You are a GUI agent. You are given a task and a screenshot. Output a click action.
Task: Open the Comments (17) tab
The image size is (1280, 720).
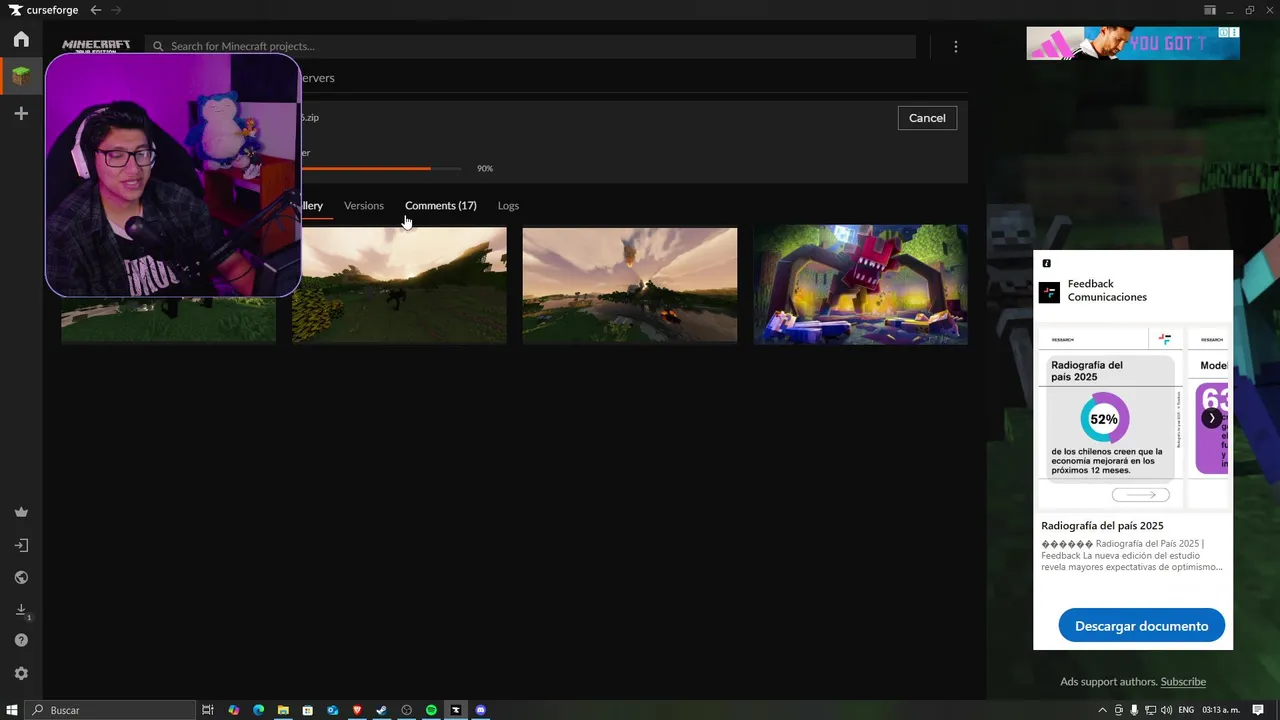tap(441, 206)
